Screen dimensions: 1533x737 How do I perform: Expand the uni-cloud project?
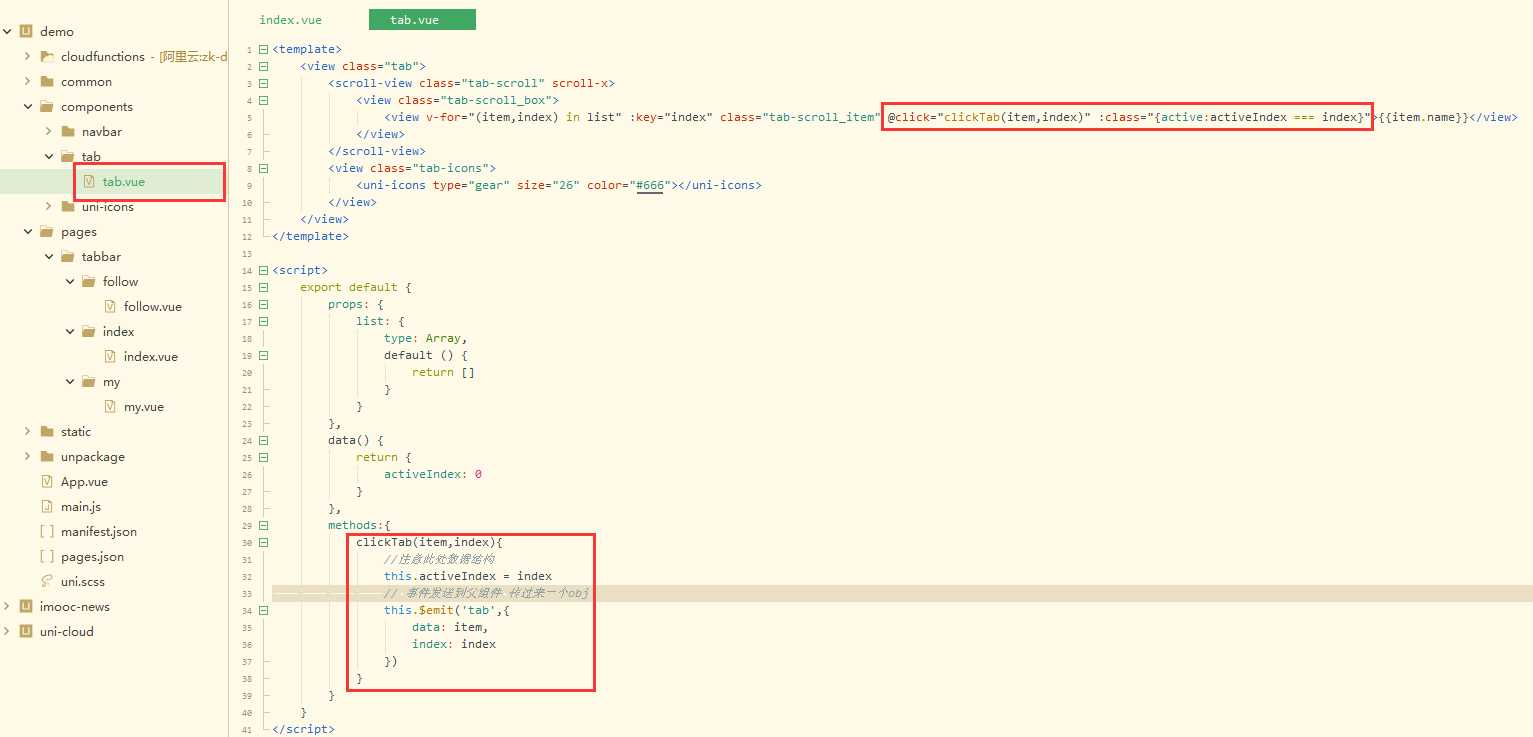coord(7,632)
